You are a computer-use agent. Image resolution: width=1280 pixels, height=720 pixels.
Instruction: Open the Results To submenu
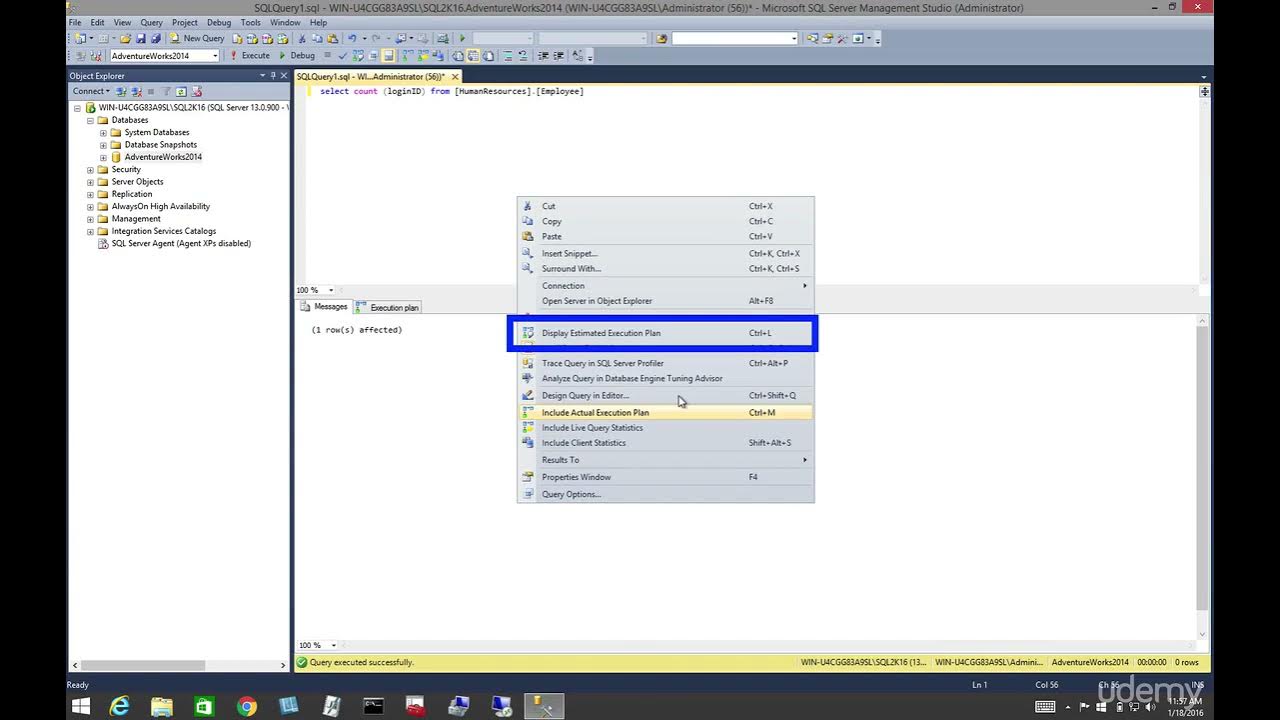665,459
